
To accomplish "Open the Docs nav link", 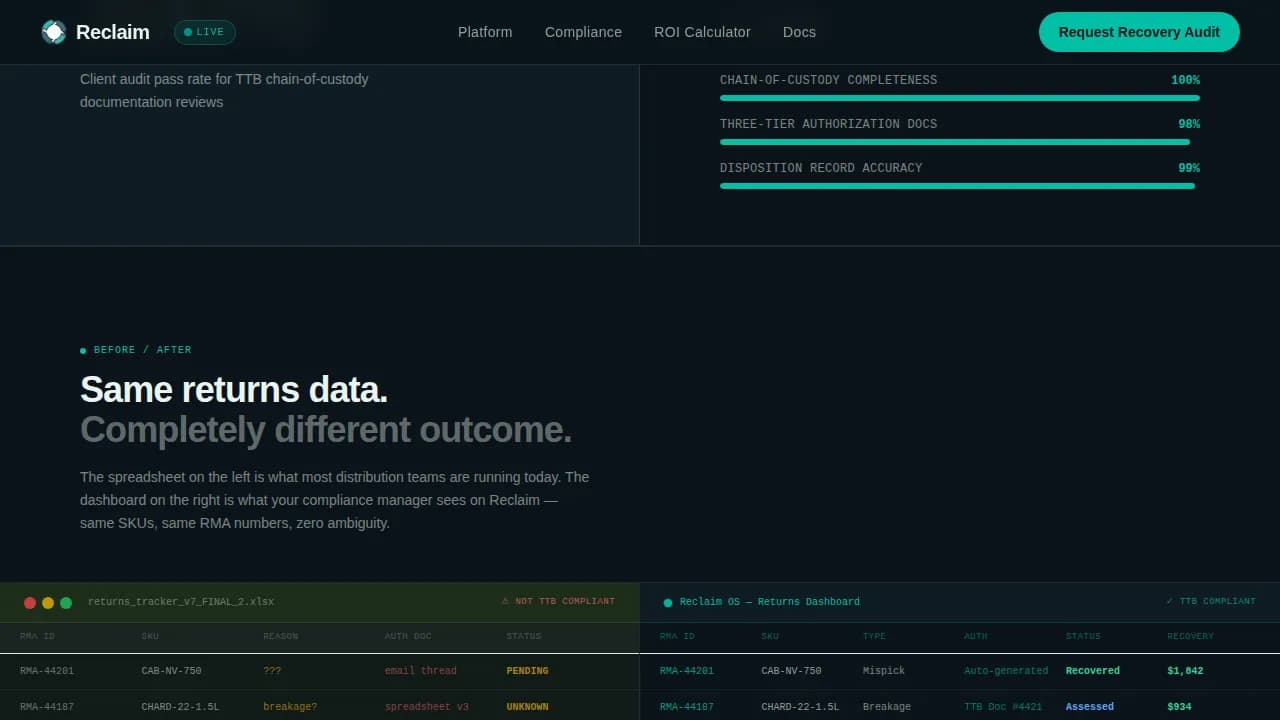I will [799, 32].
